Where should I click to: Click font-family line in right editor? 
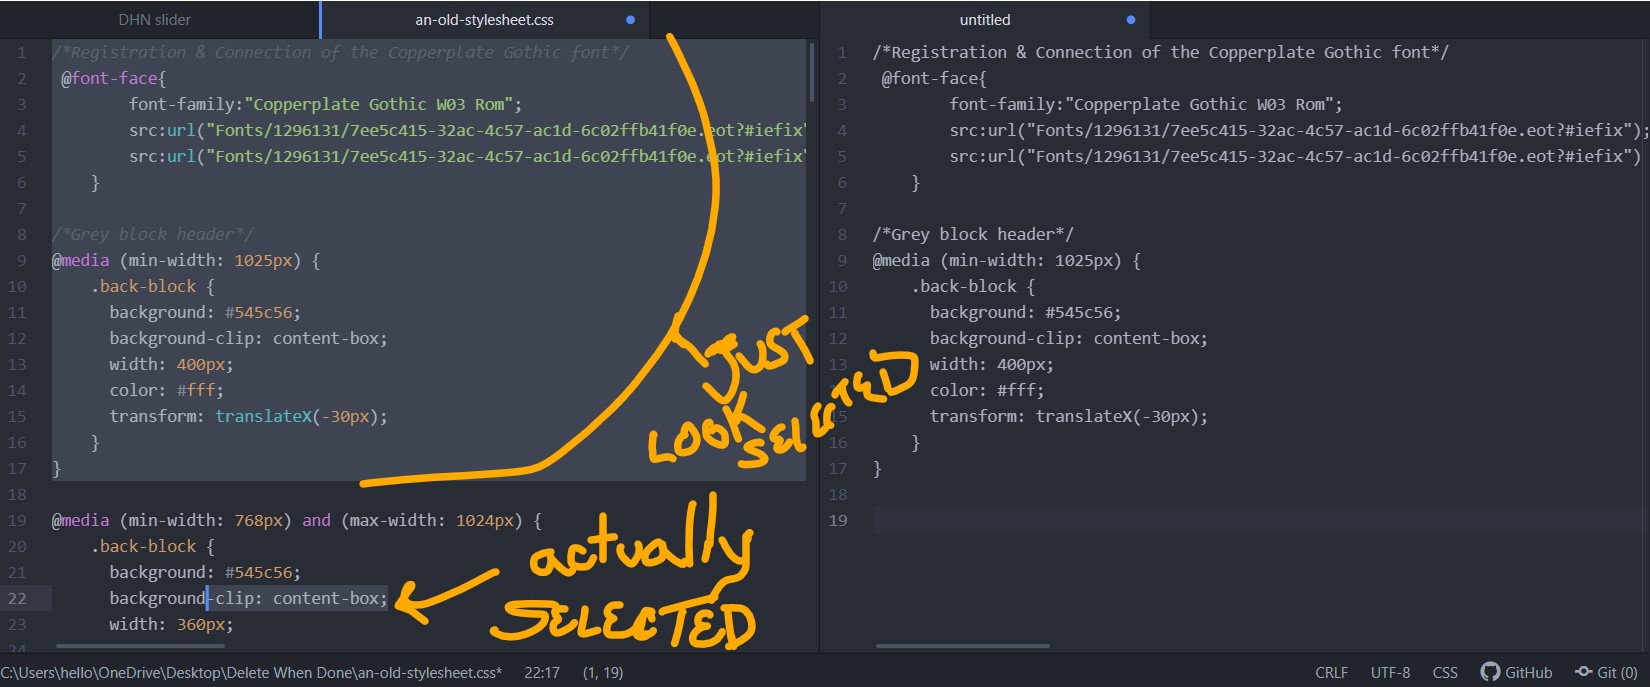1146,104
